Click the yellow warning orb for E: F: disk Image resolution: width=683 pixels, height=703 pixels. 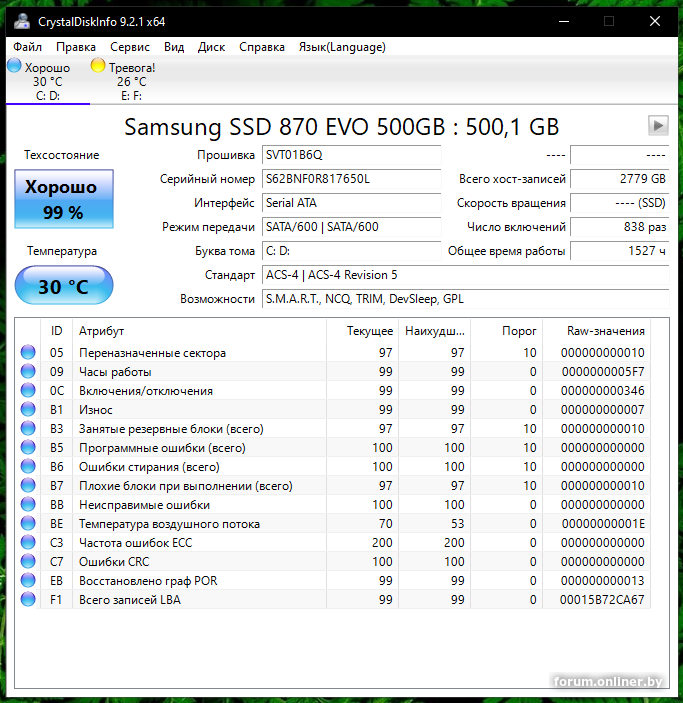click(x=98, y=65)
